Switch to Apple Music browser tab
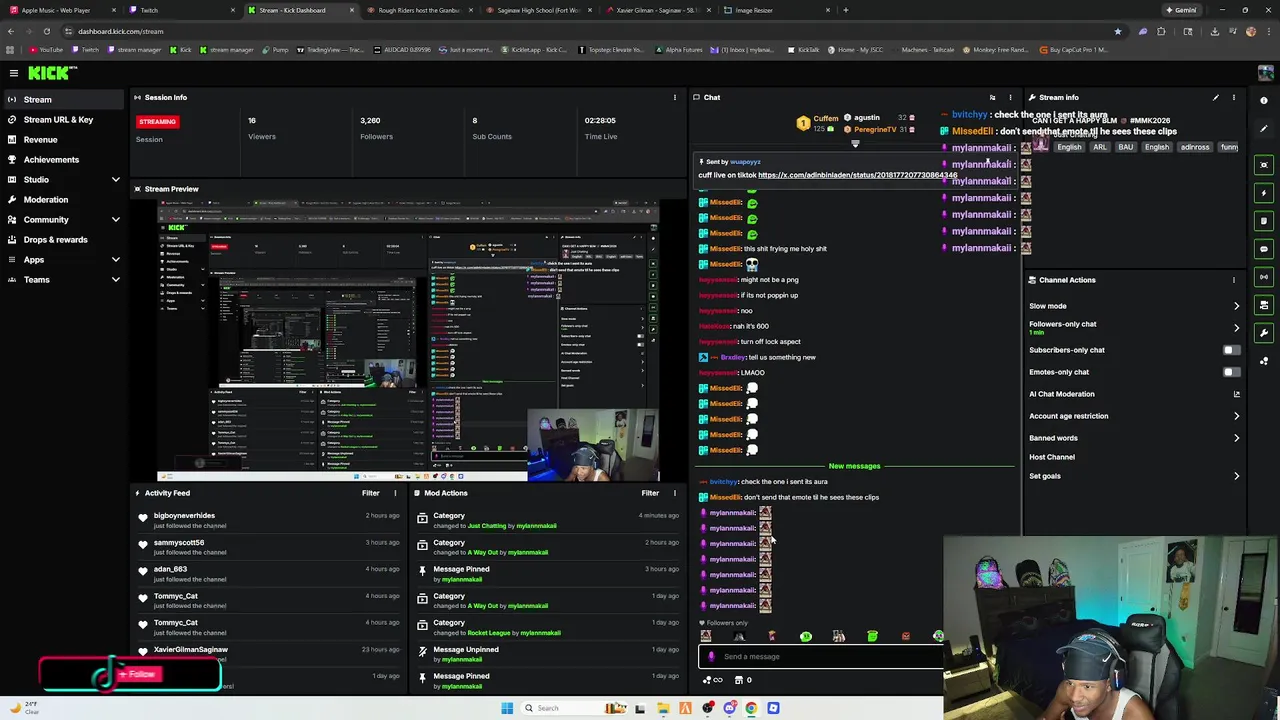This screenshot has height=720, width=1280. (x=60, y=10)
